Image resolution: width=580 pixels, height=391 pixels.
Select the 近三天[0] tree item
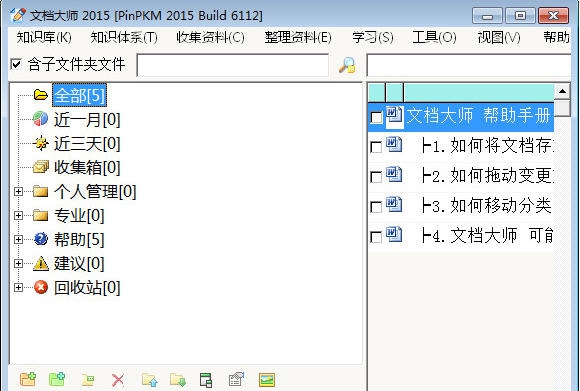87,144
